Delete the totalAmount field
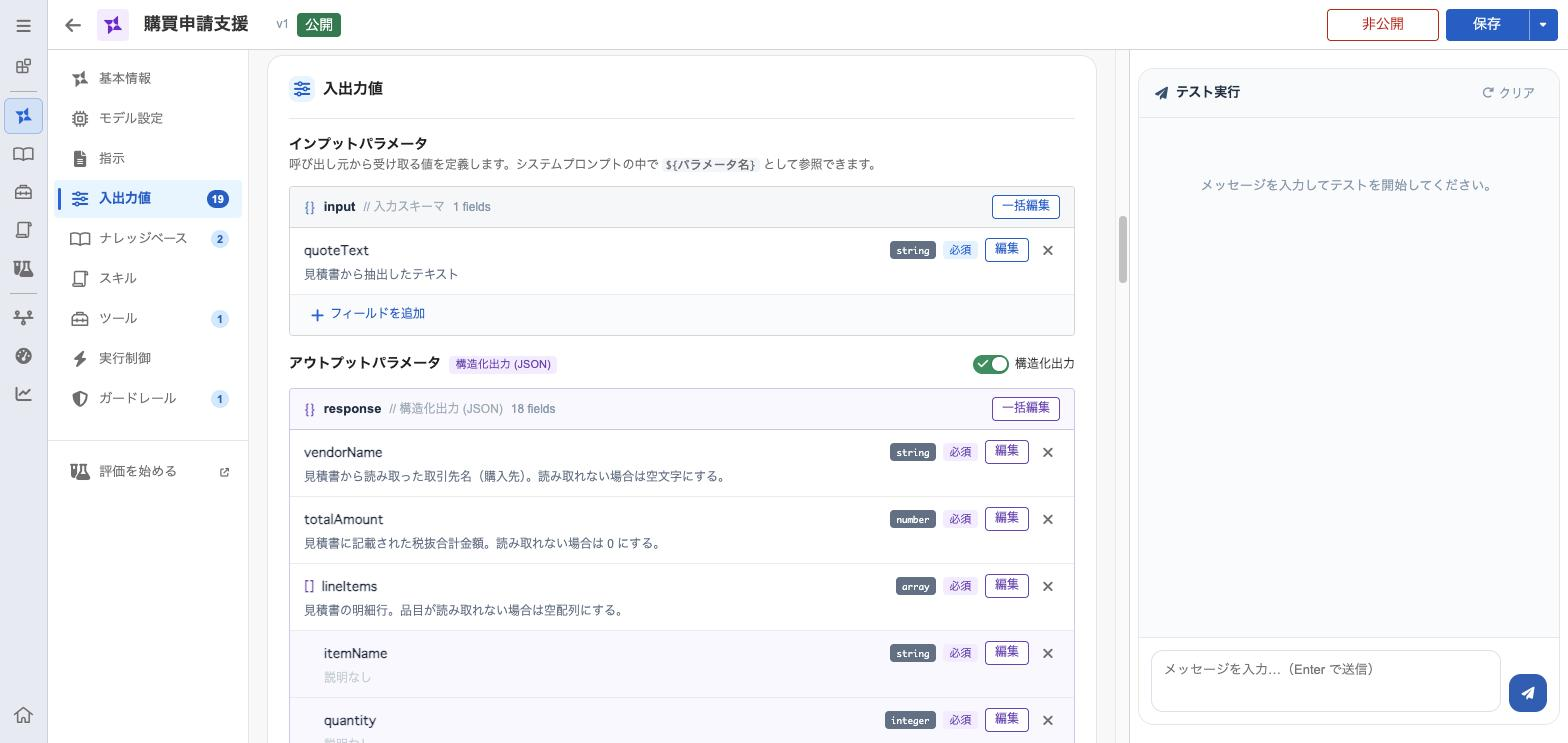1568x743 pixels. [1048, 520]
